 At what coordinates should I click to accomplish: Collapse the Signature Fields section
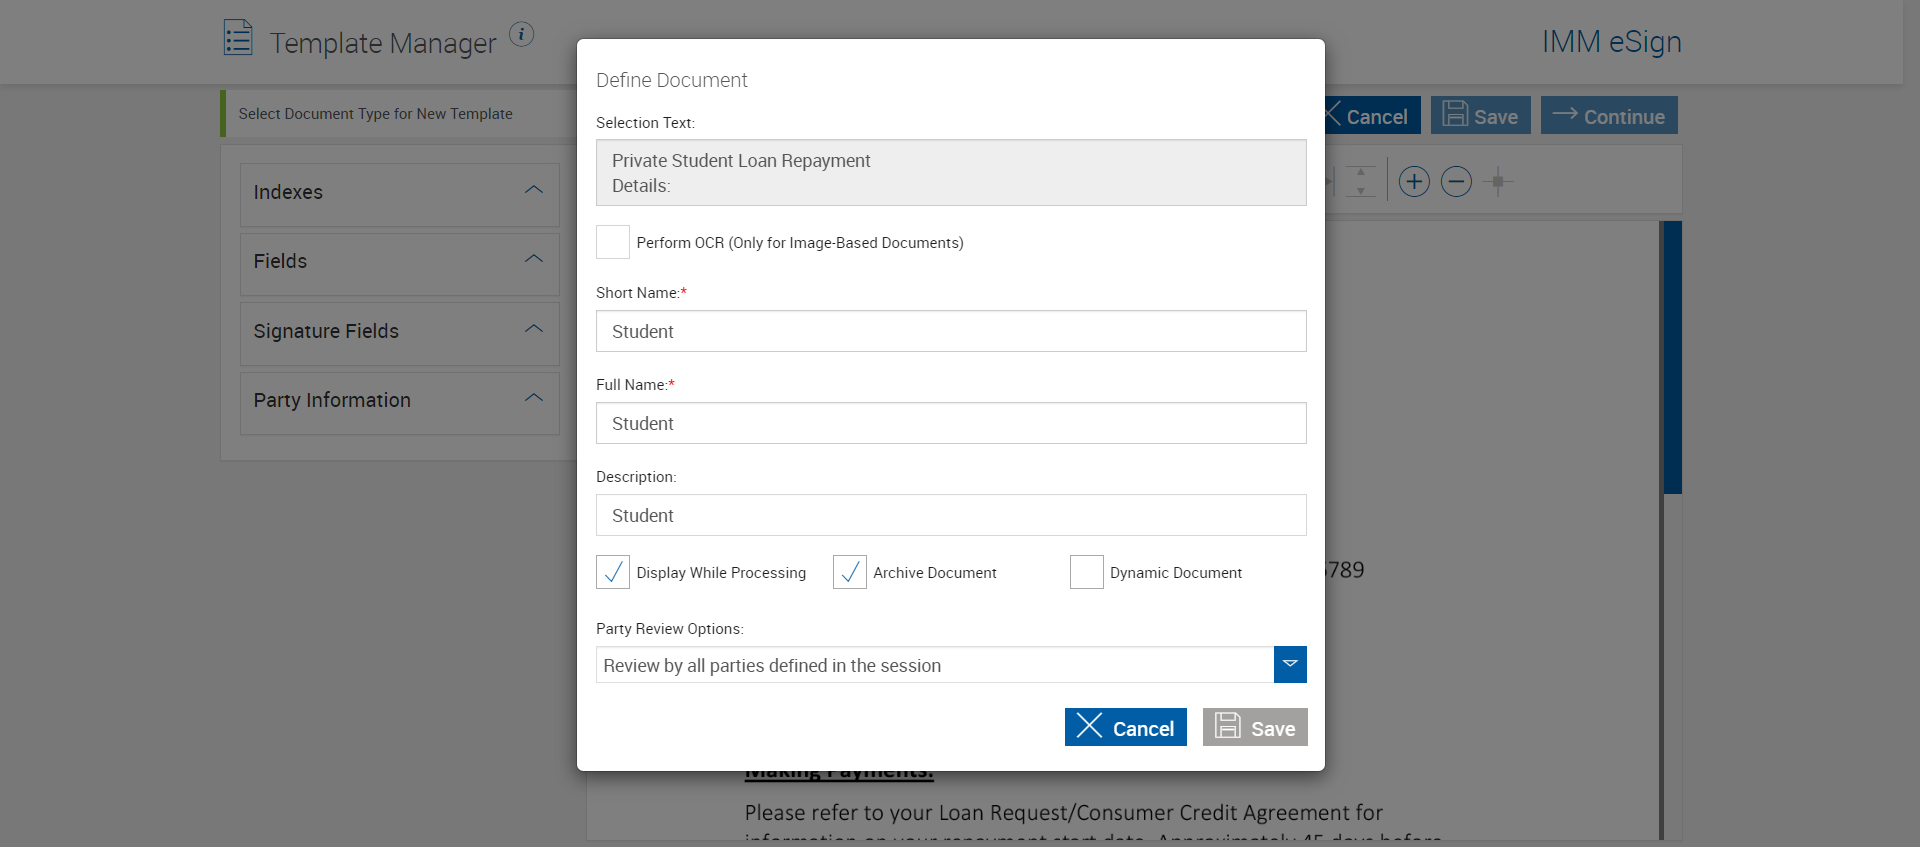534,329
